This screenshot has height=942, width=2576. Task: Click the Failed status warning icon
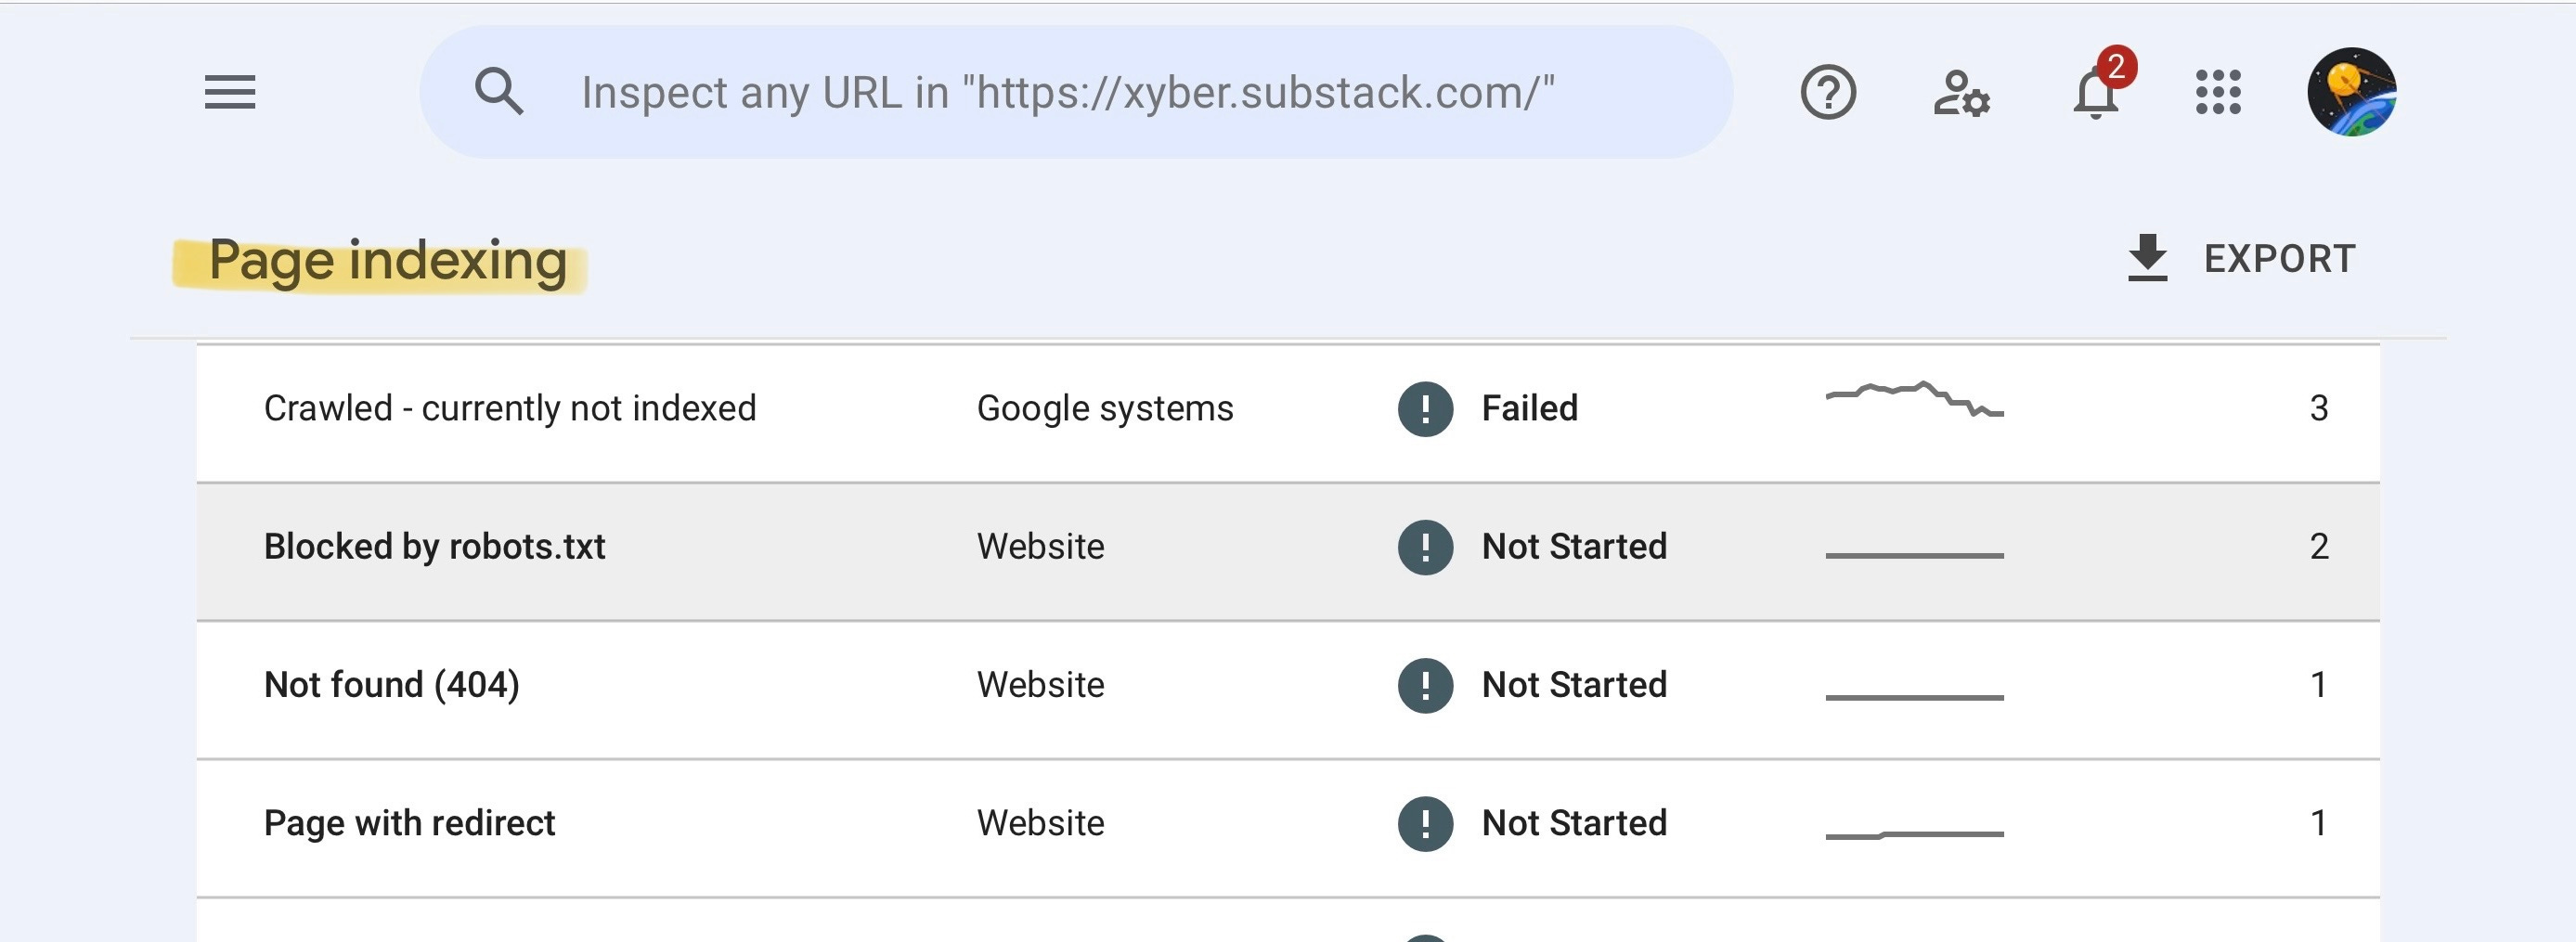[1425, 409]
